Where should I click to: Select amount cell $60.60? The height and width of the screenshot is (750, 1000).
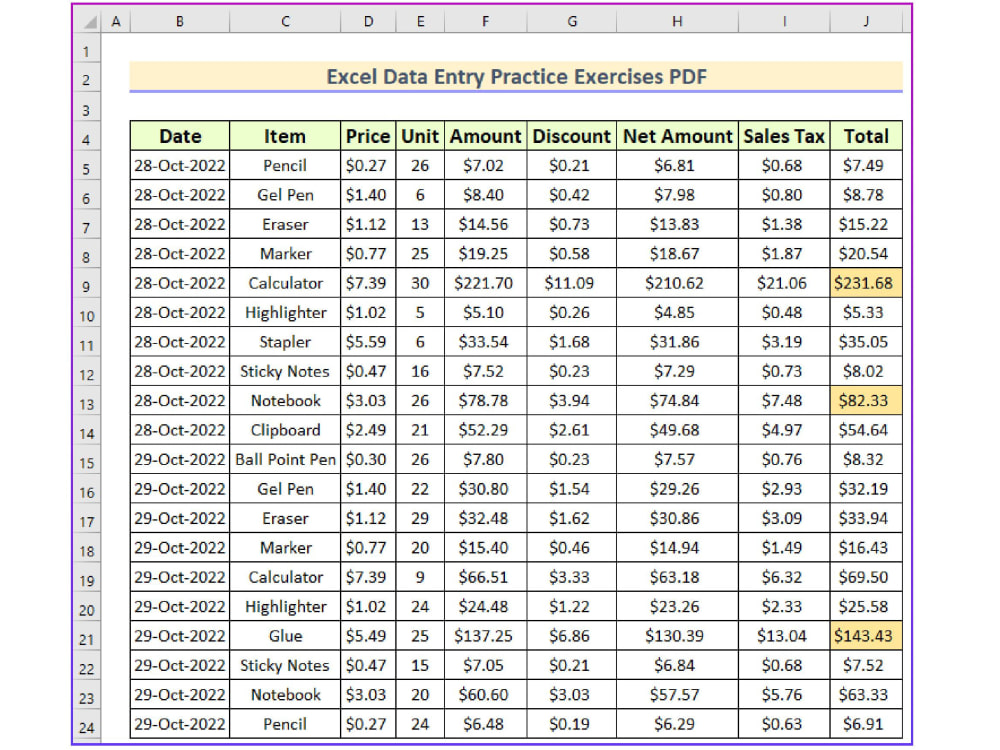point(486,695)
